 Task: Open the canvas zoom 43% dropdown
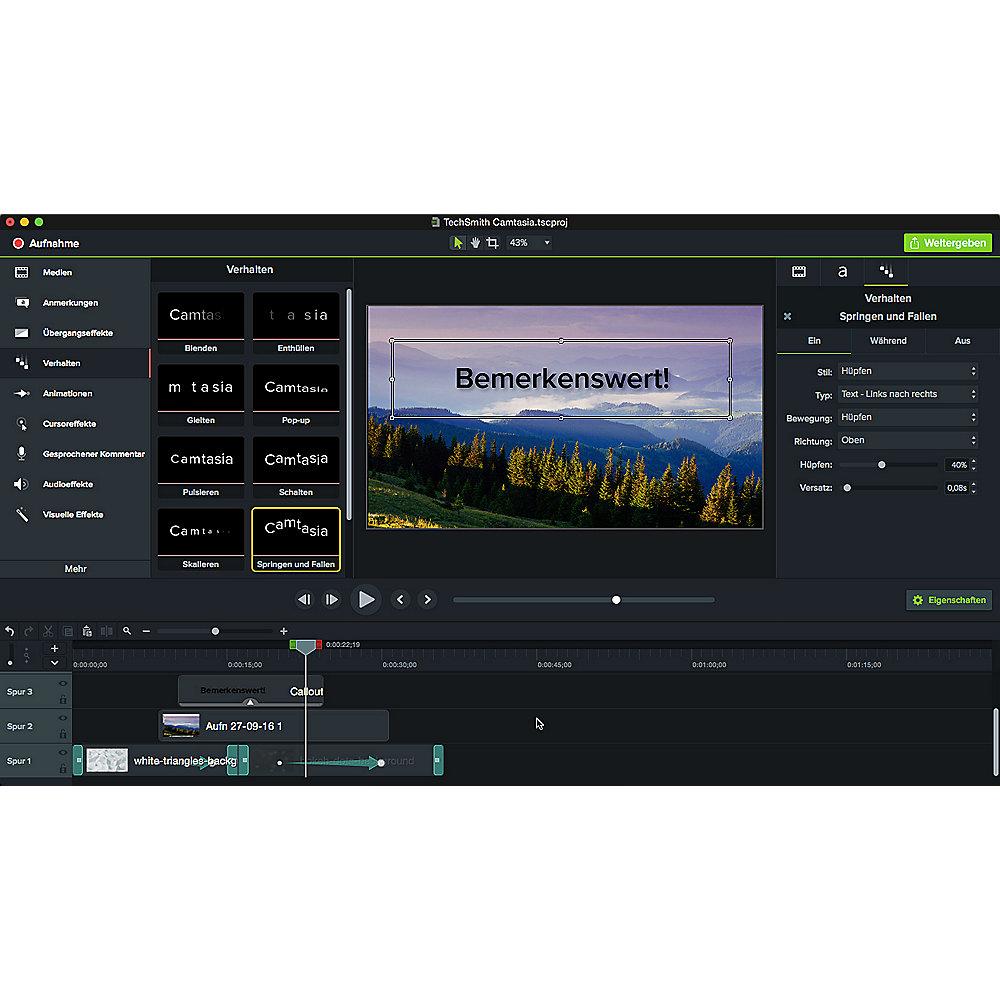(x=530, y=243)
